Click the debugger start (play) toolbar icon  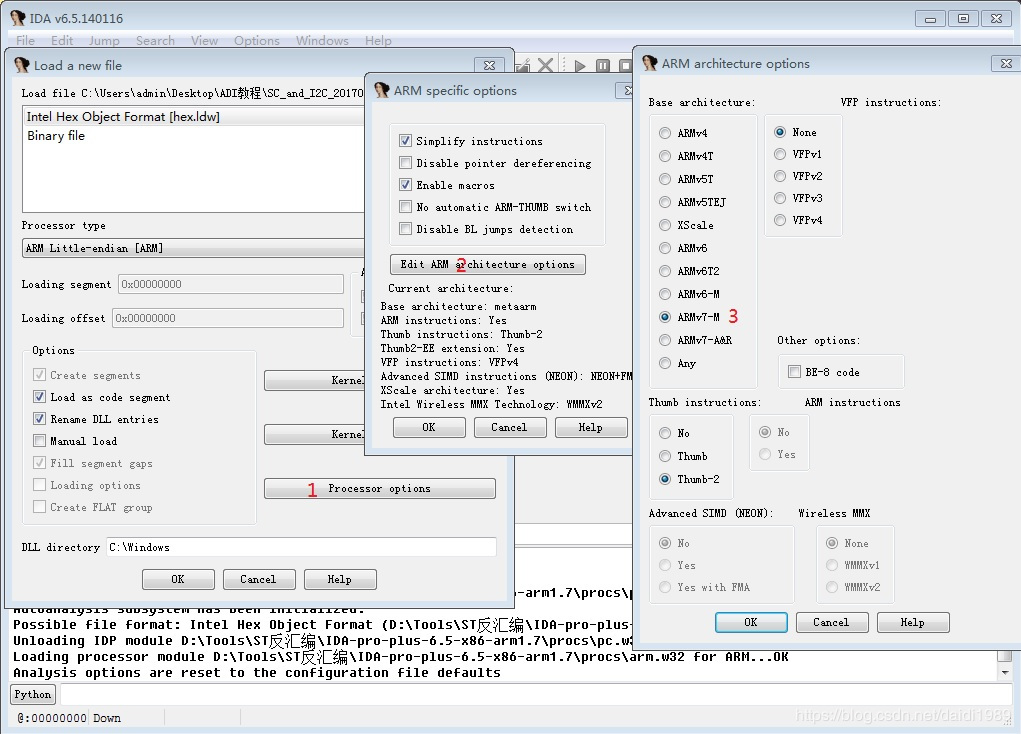click(579, 66)
